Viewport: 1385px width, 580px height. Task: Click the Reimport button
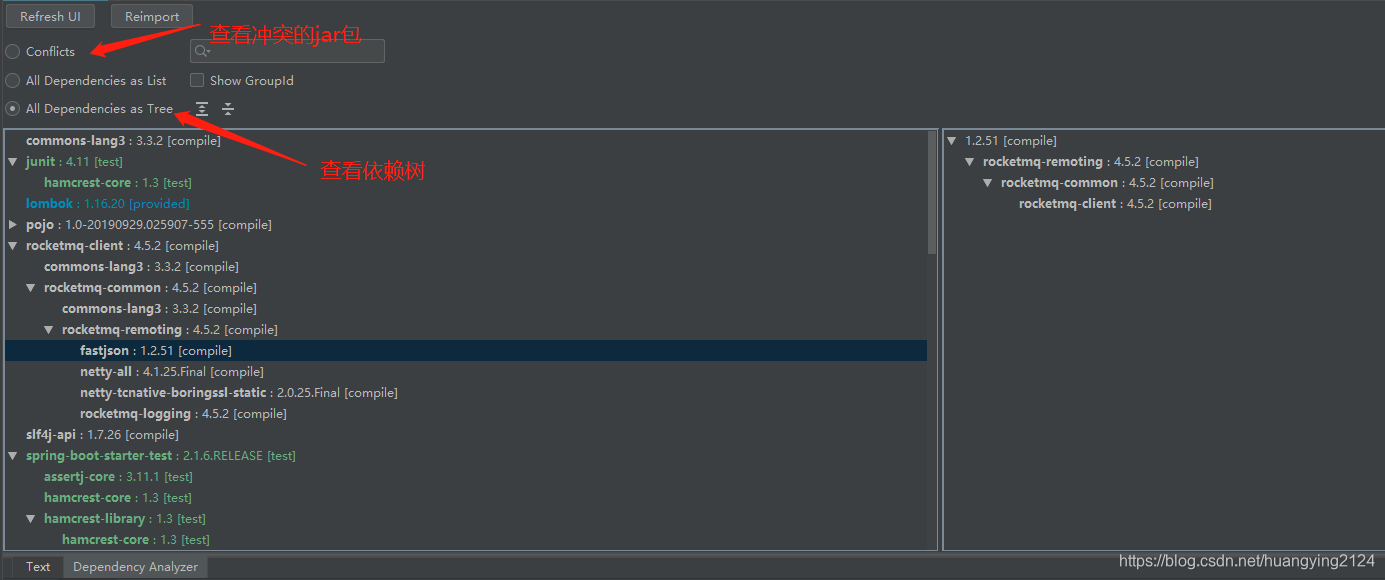pyautogui.click(x=151, y=16)
